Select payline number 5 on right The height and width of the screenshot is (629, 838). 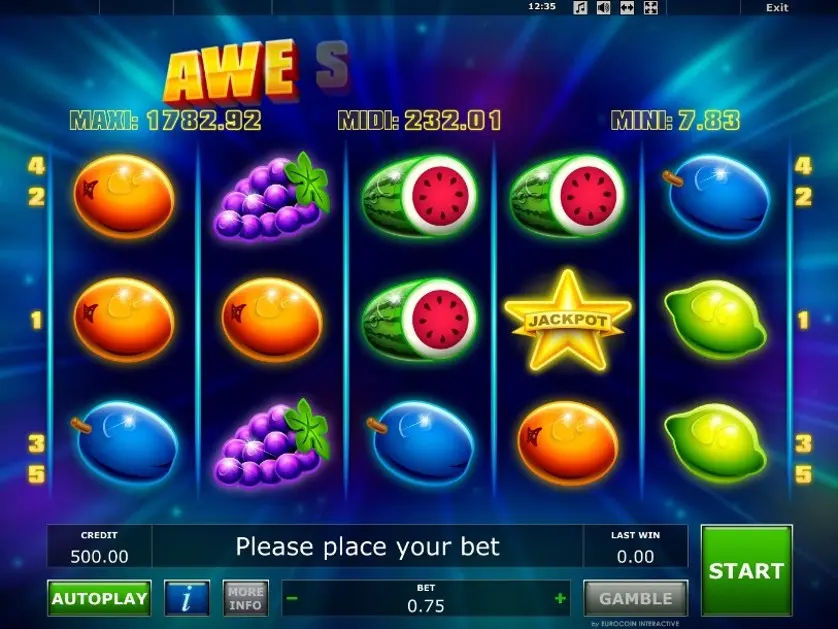tap(803, 474)
